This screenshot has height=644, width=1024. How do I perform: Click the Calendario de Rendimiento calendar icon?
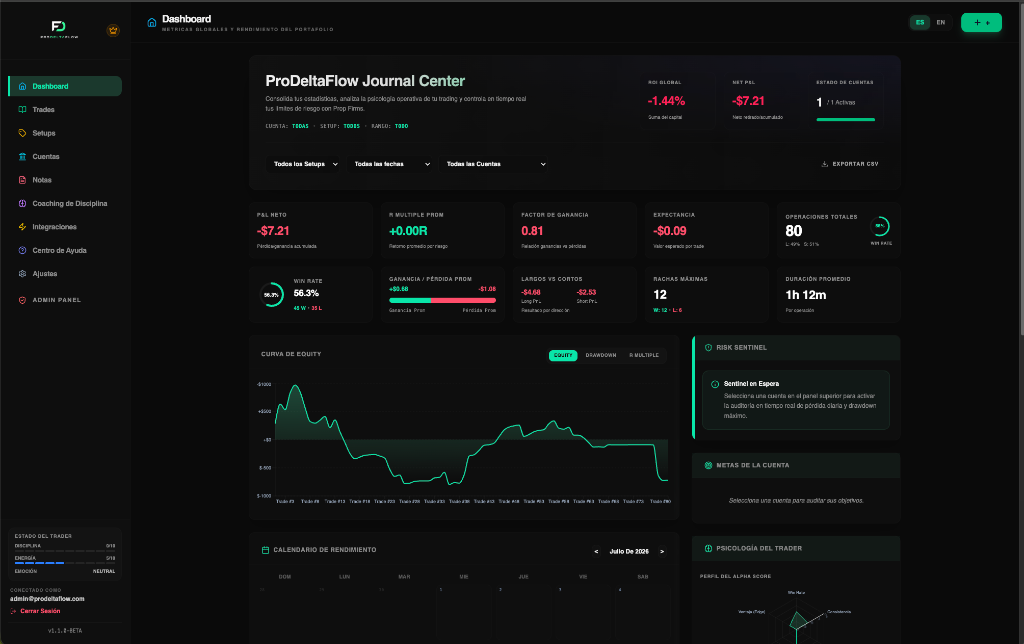[265, 550]
